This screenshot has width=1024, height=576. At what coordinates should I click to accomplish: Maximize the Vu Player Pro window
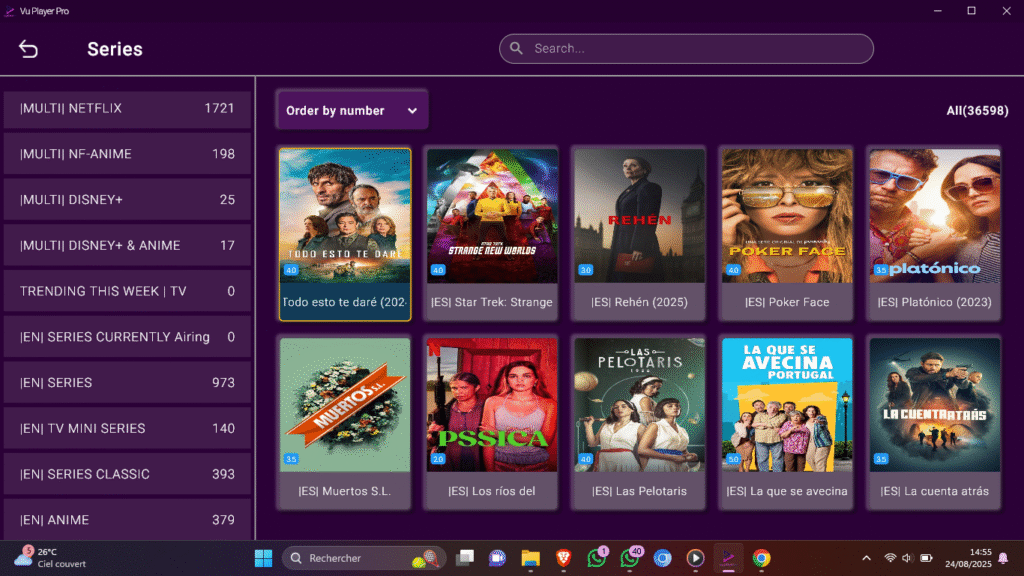(972, 11)
